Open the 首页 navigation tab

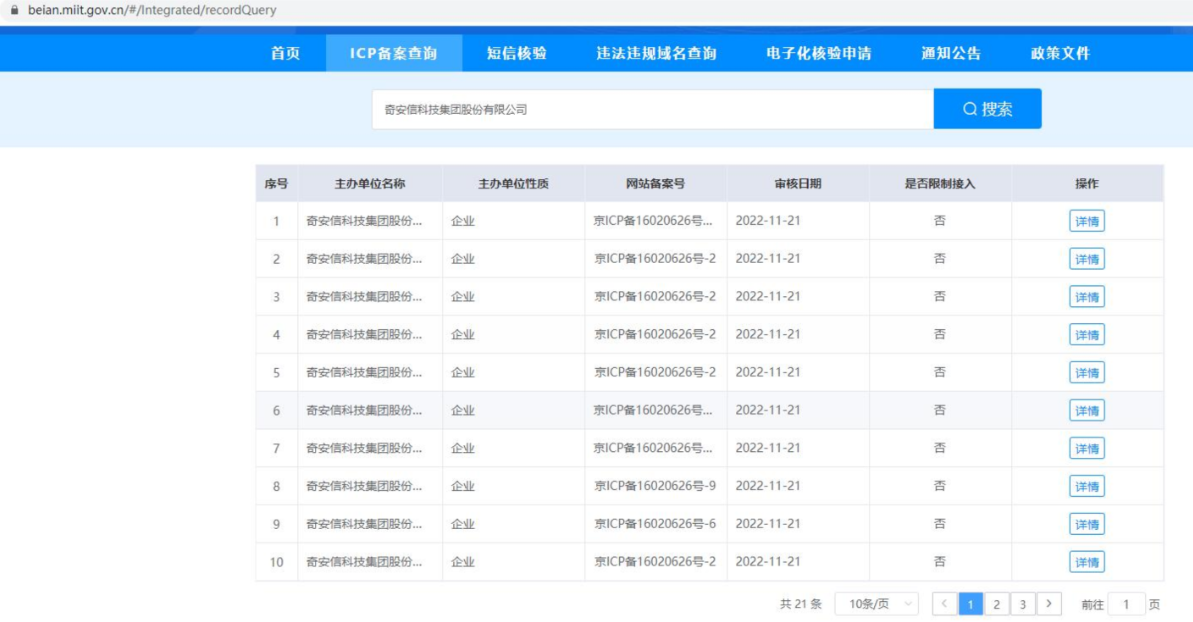coord(285,54)
